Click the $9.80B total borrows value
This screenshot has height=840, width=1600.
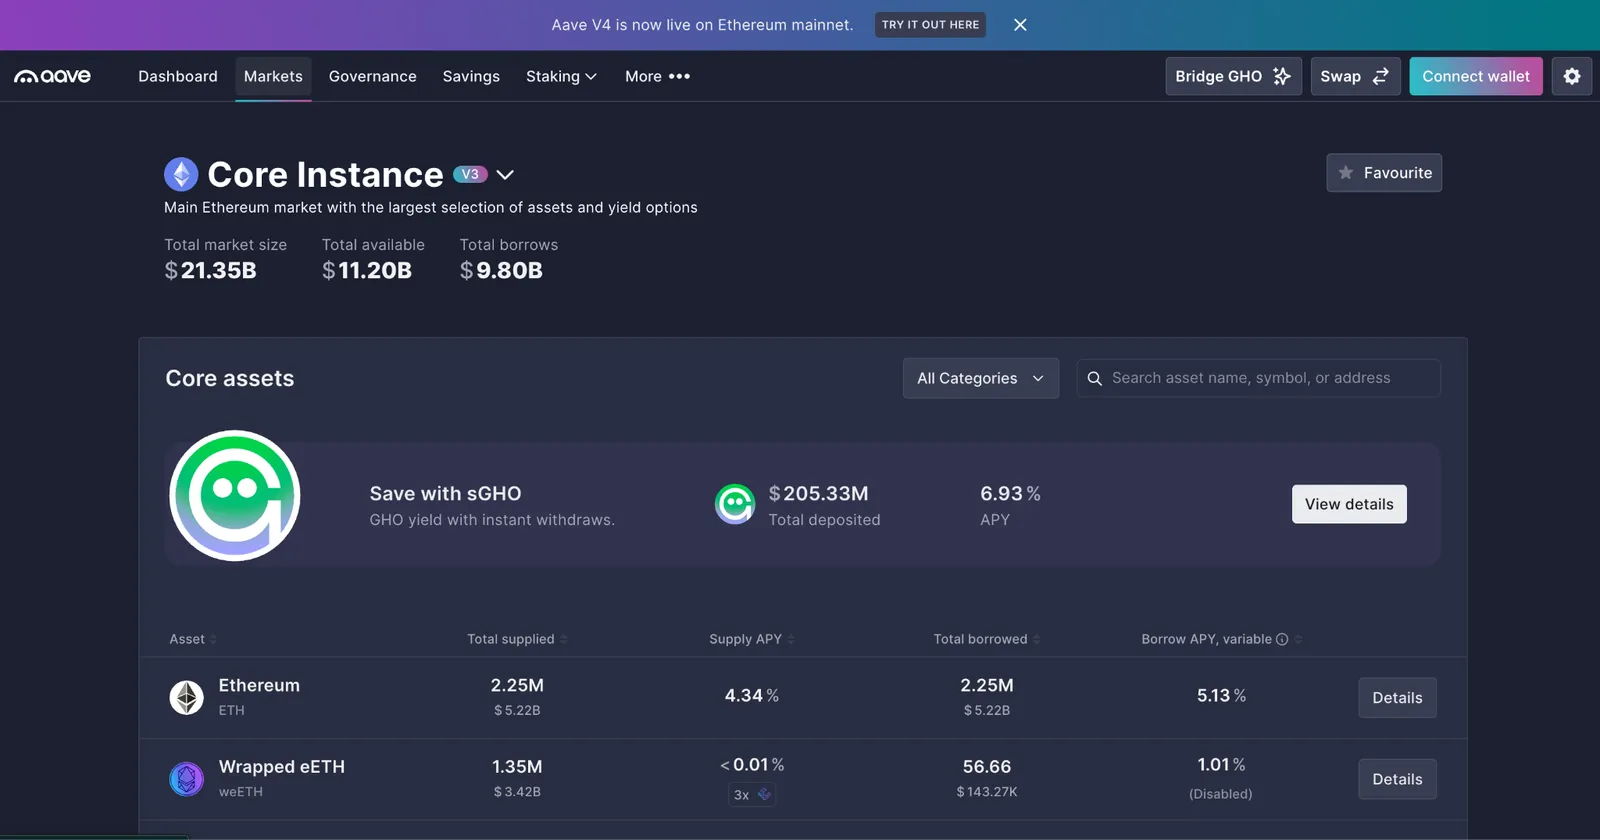click(x=501, y=270)
